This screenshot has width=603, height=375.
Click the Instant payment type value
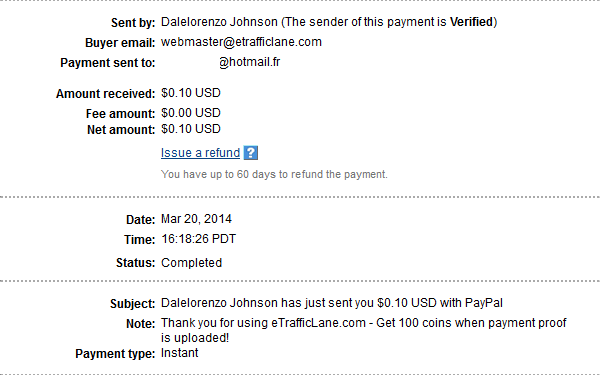coord(180,353)
